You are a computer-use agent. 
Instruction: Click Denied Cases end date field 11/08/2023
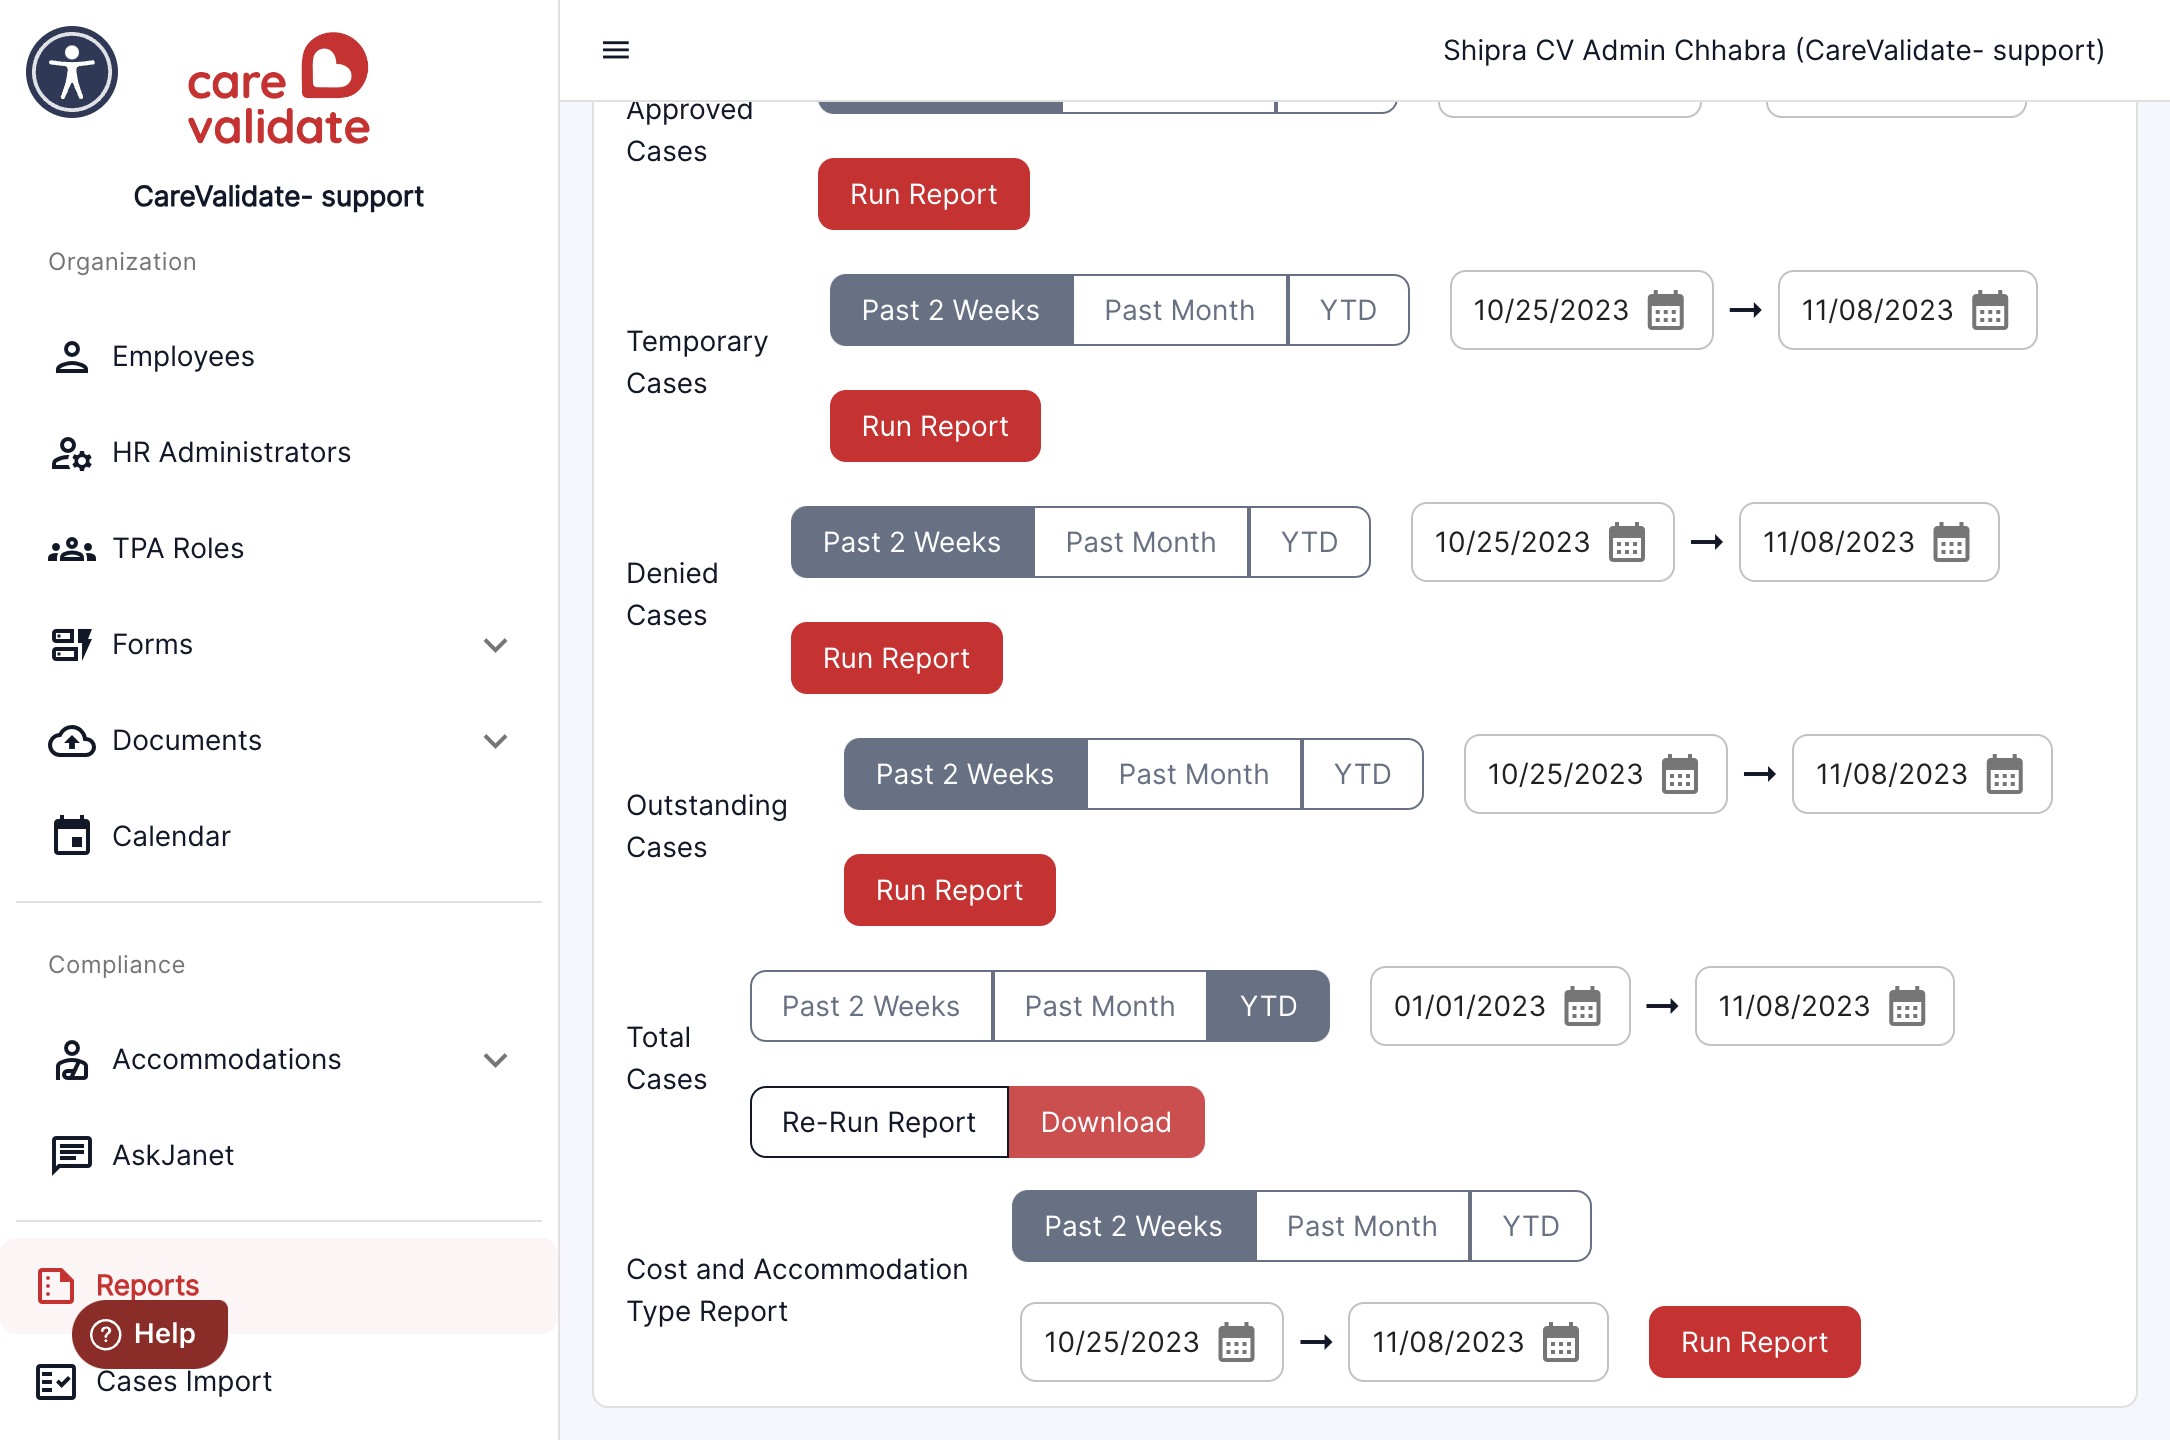(x=1868, y=542)
